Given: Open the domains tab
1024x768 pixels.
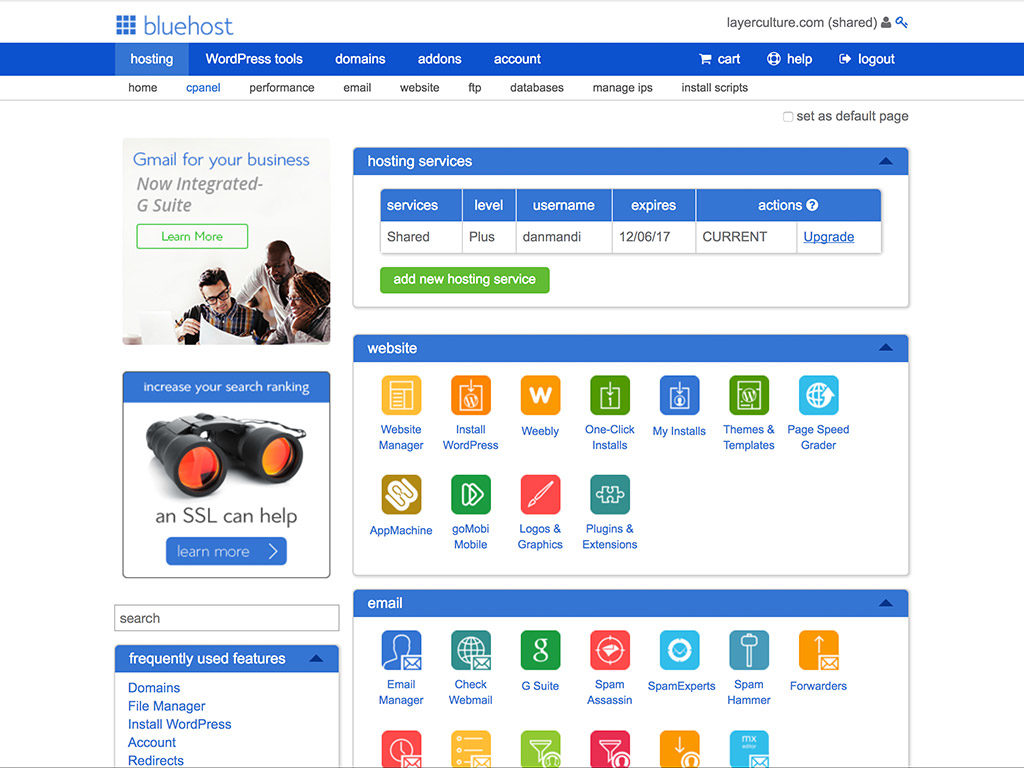Looking at the screenshot, I should [360, 59].
